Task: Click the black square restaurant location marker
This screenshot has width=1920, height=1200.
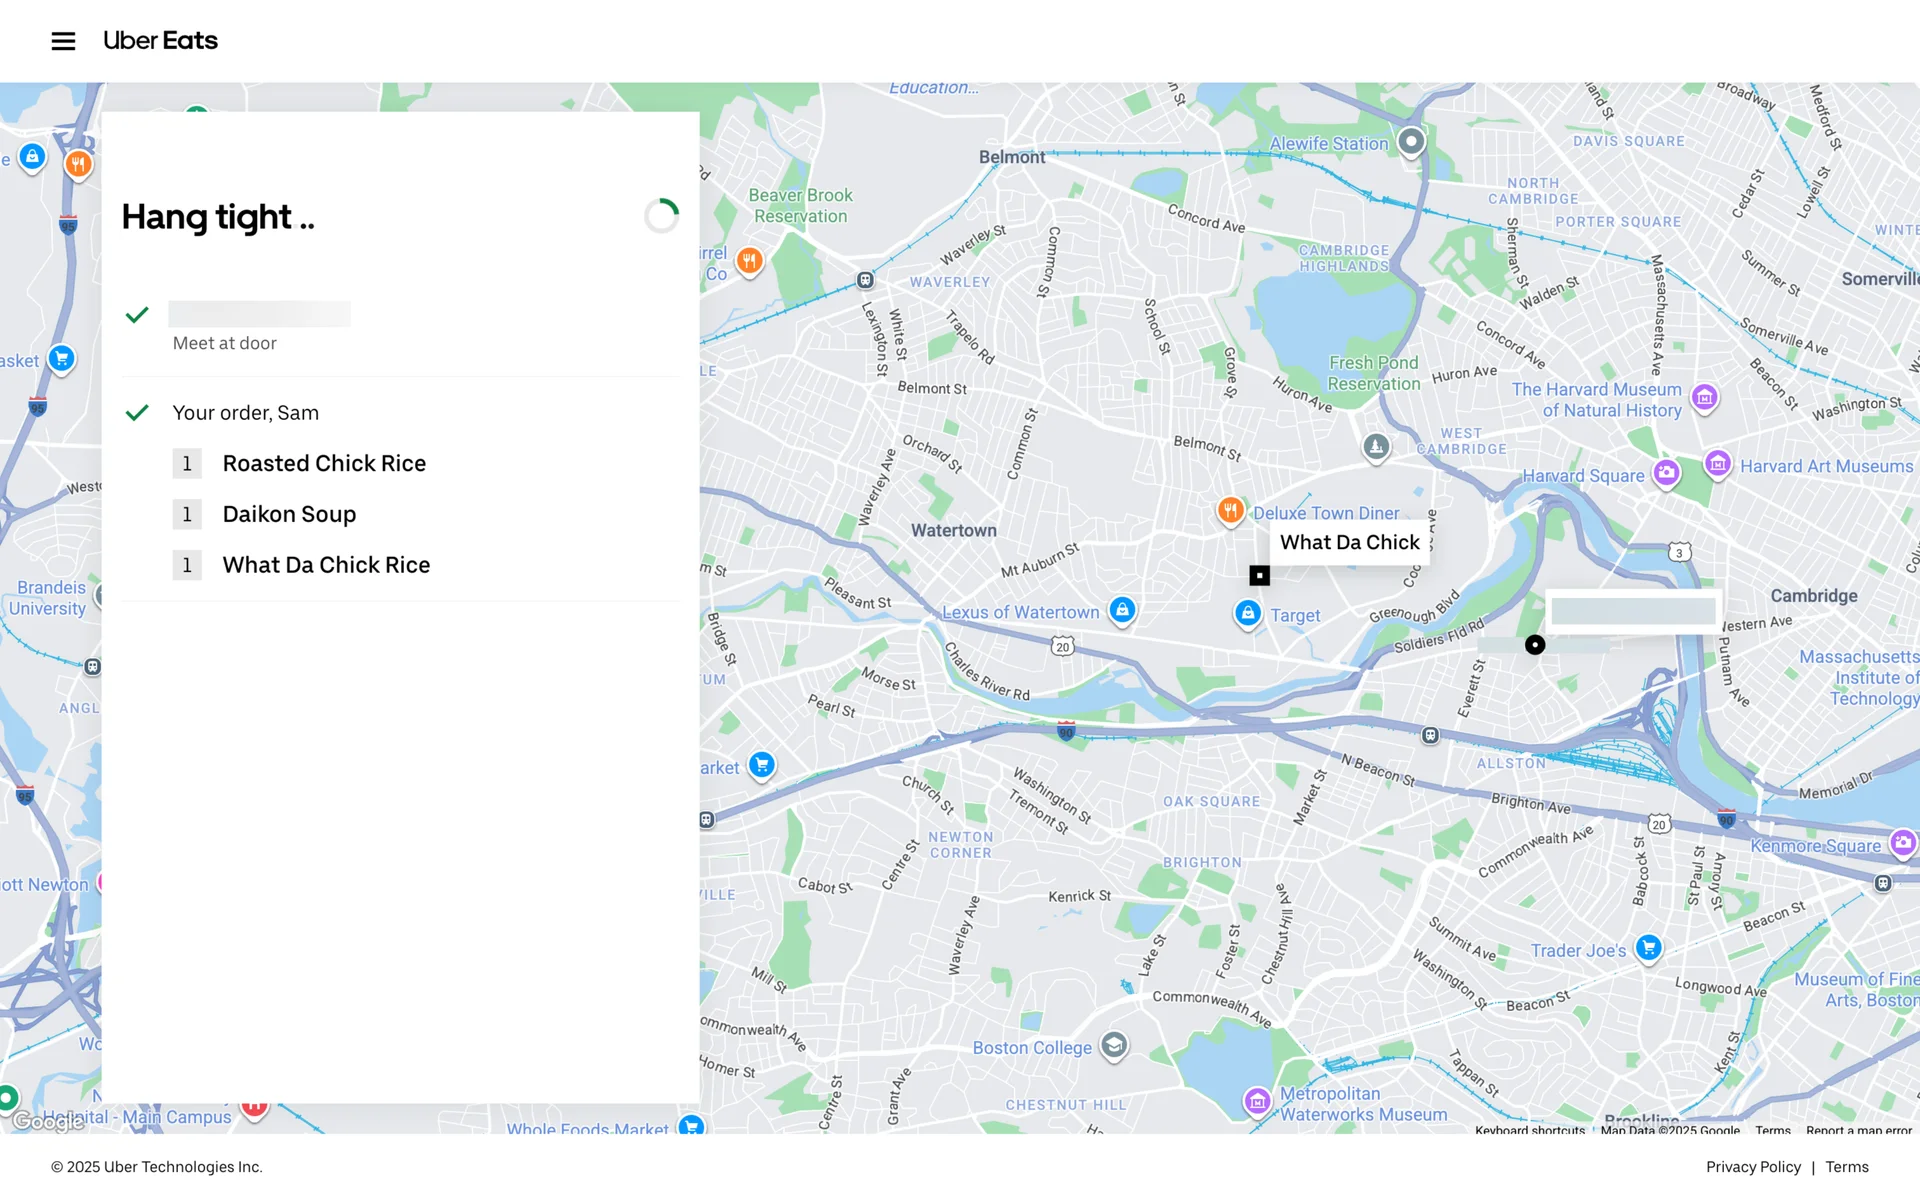Action: tap(1259, 575)
